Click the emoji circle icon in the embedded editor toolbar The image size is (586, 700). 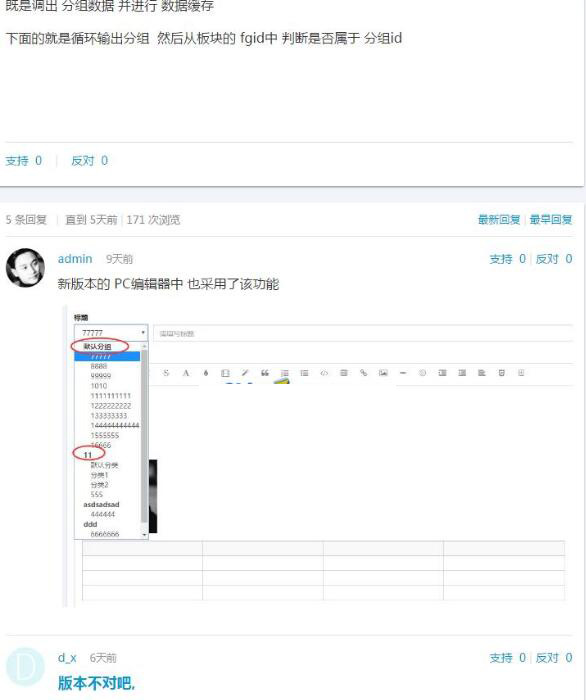423,373
